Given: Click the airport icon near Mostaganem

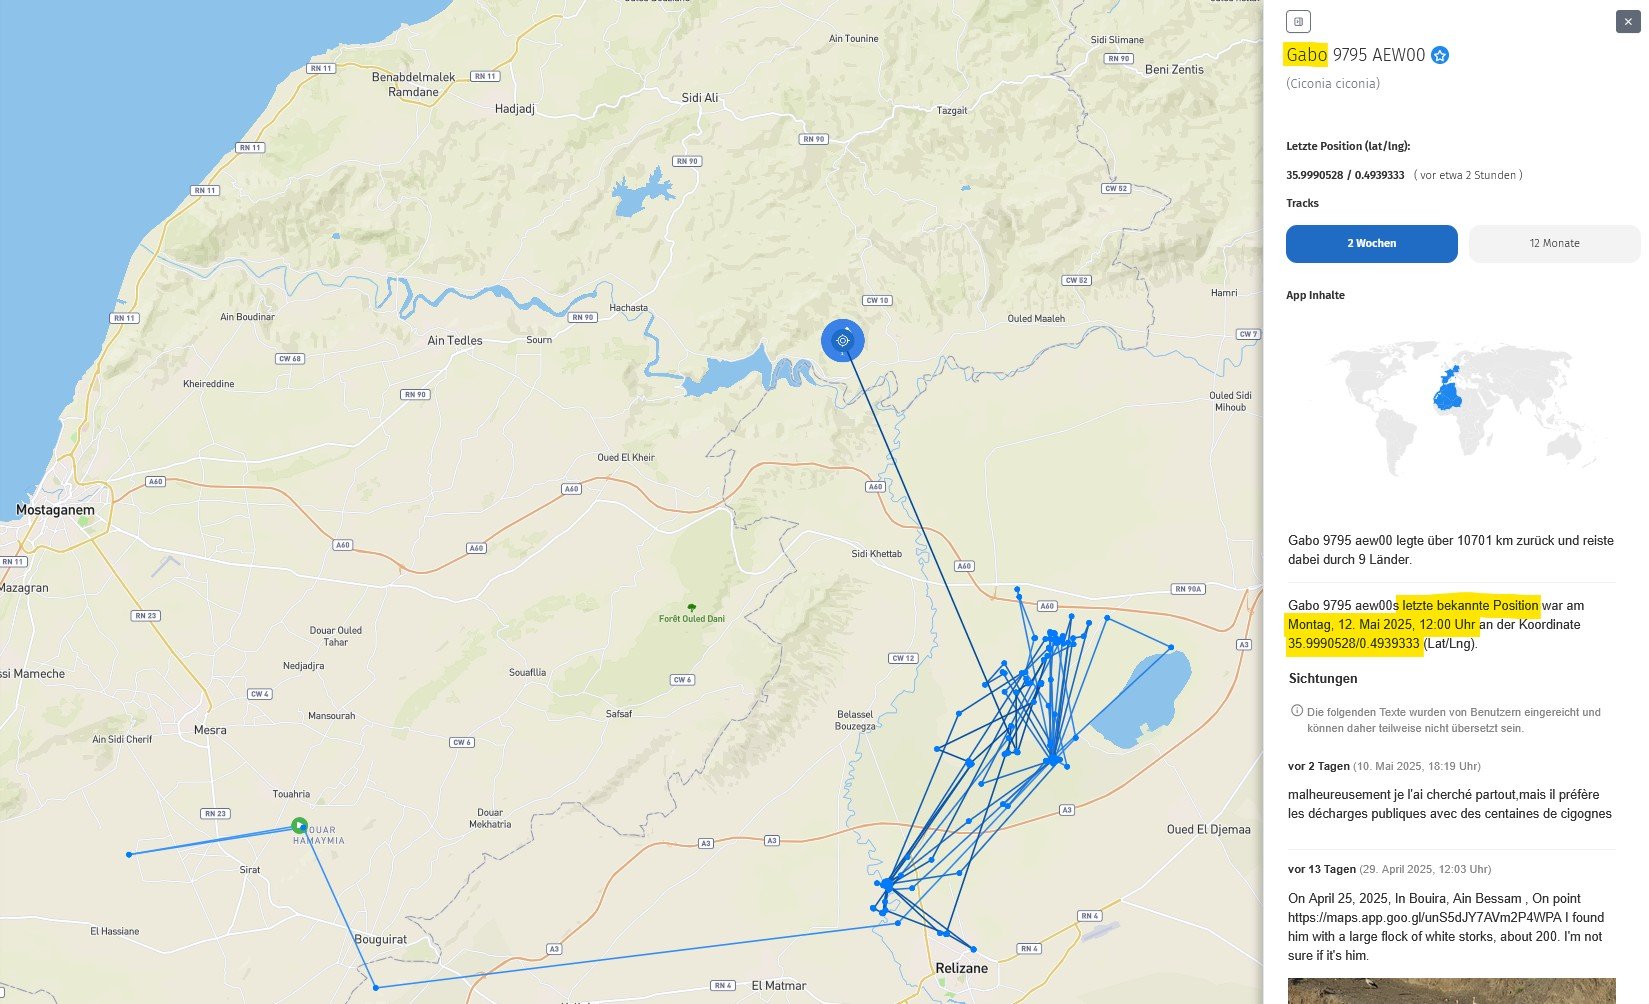Looking at the screenshot, I should coord(165,566).
